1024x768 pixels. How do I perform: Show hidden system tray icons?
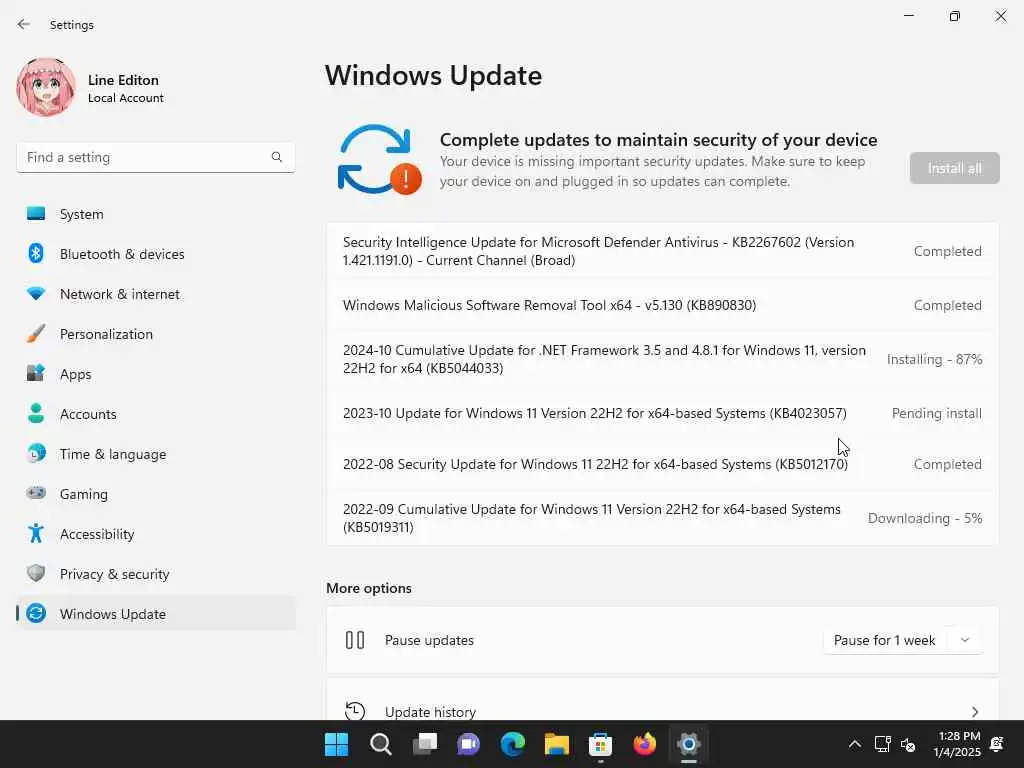854,744
